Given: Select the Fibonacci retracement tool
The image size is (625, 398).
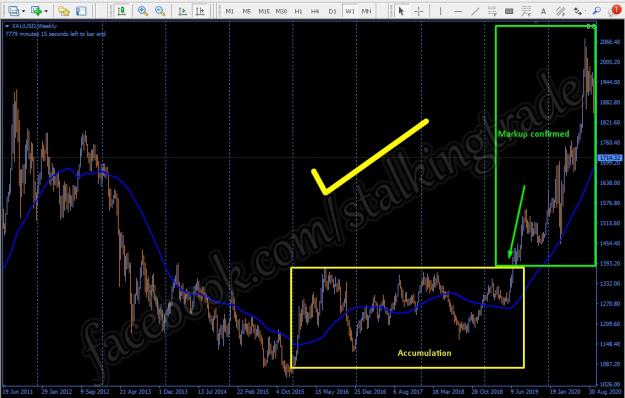Looking at the screenshot, I should (526, 11).
